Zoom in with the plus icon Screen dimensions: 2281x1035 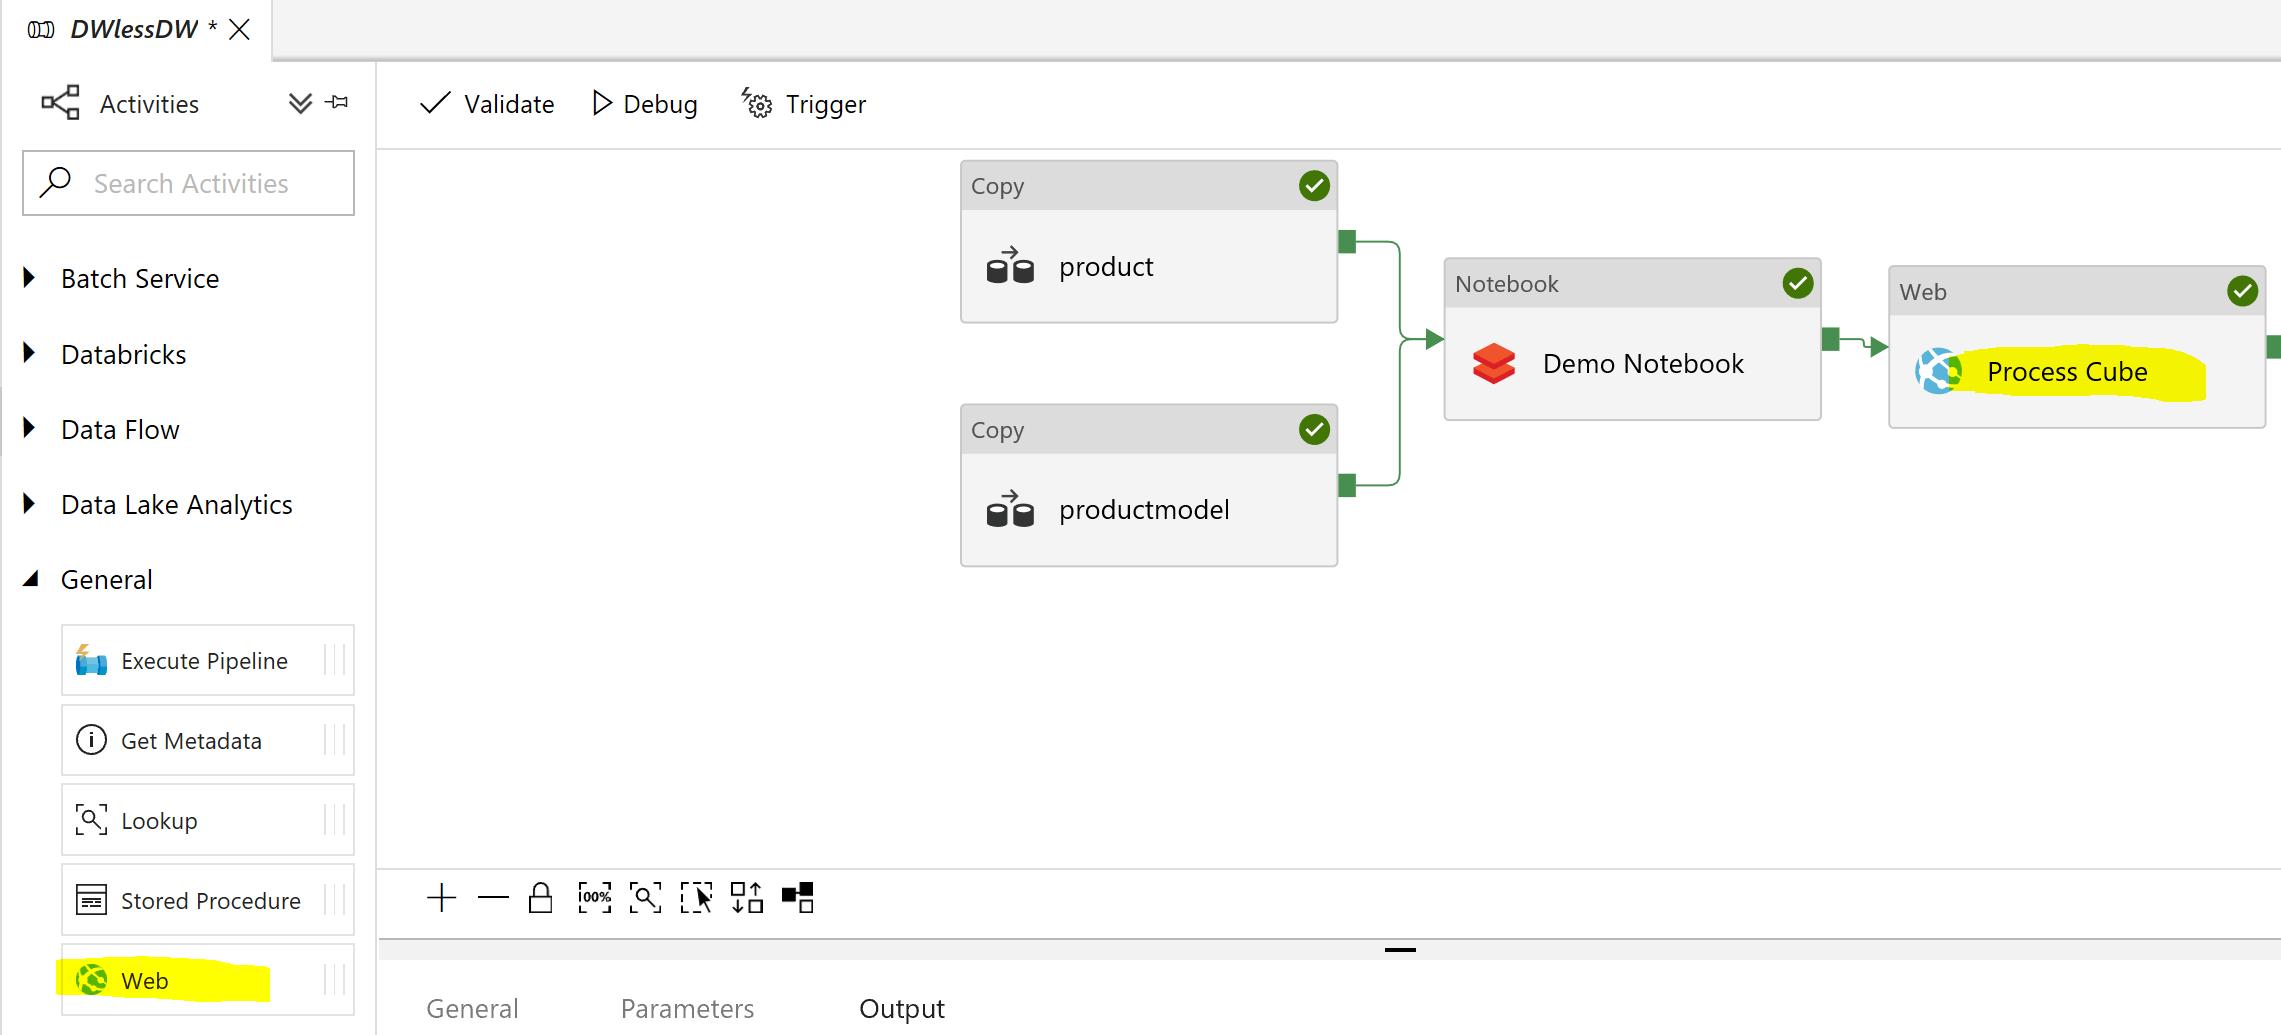click(x=441, y=898)
